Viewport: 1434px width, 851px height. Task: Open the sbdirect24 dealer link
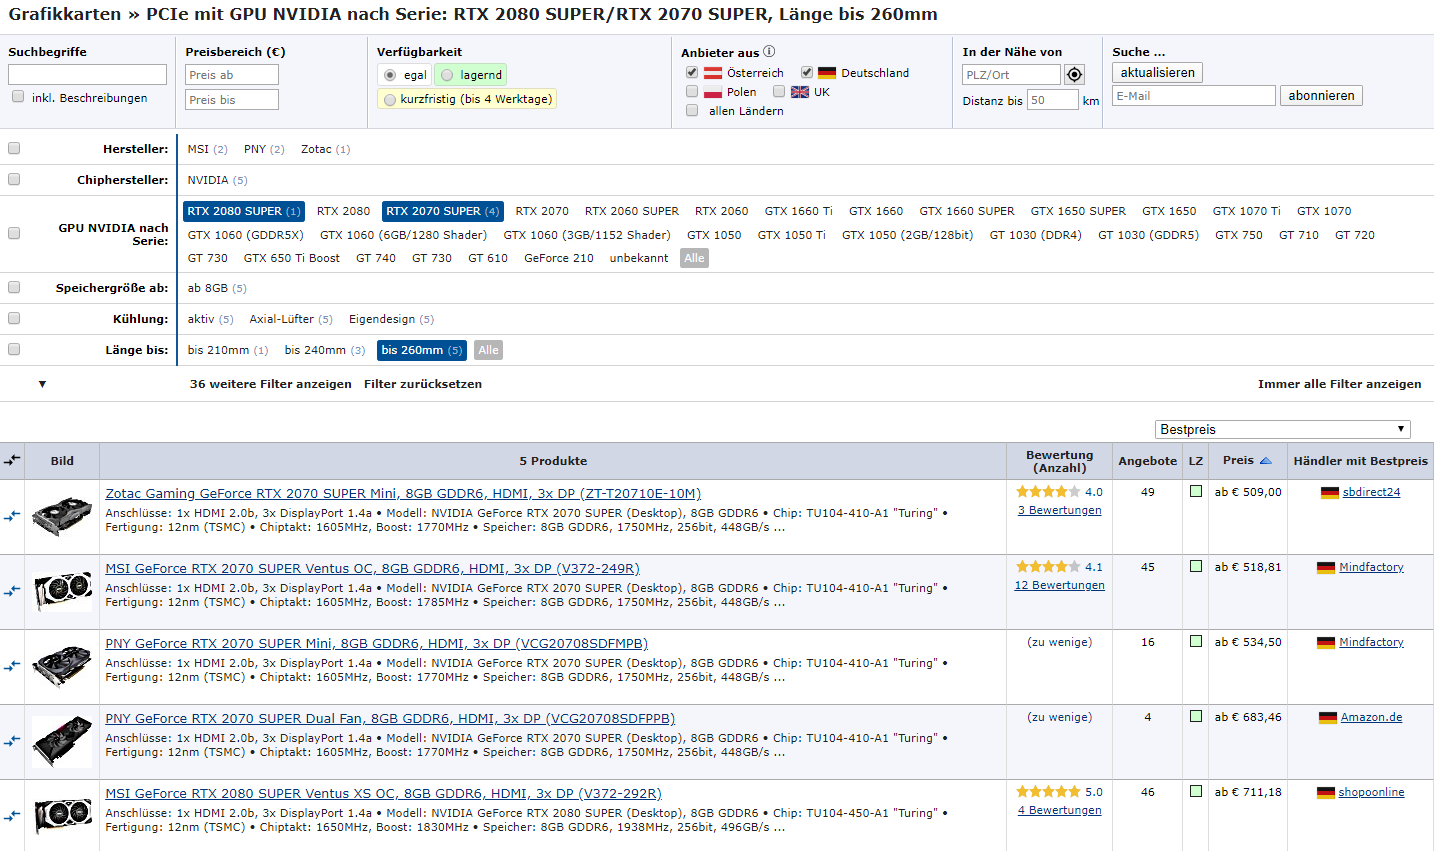coord(1371,492)
